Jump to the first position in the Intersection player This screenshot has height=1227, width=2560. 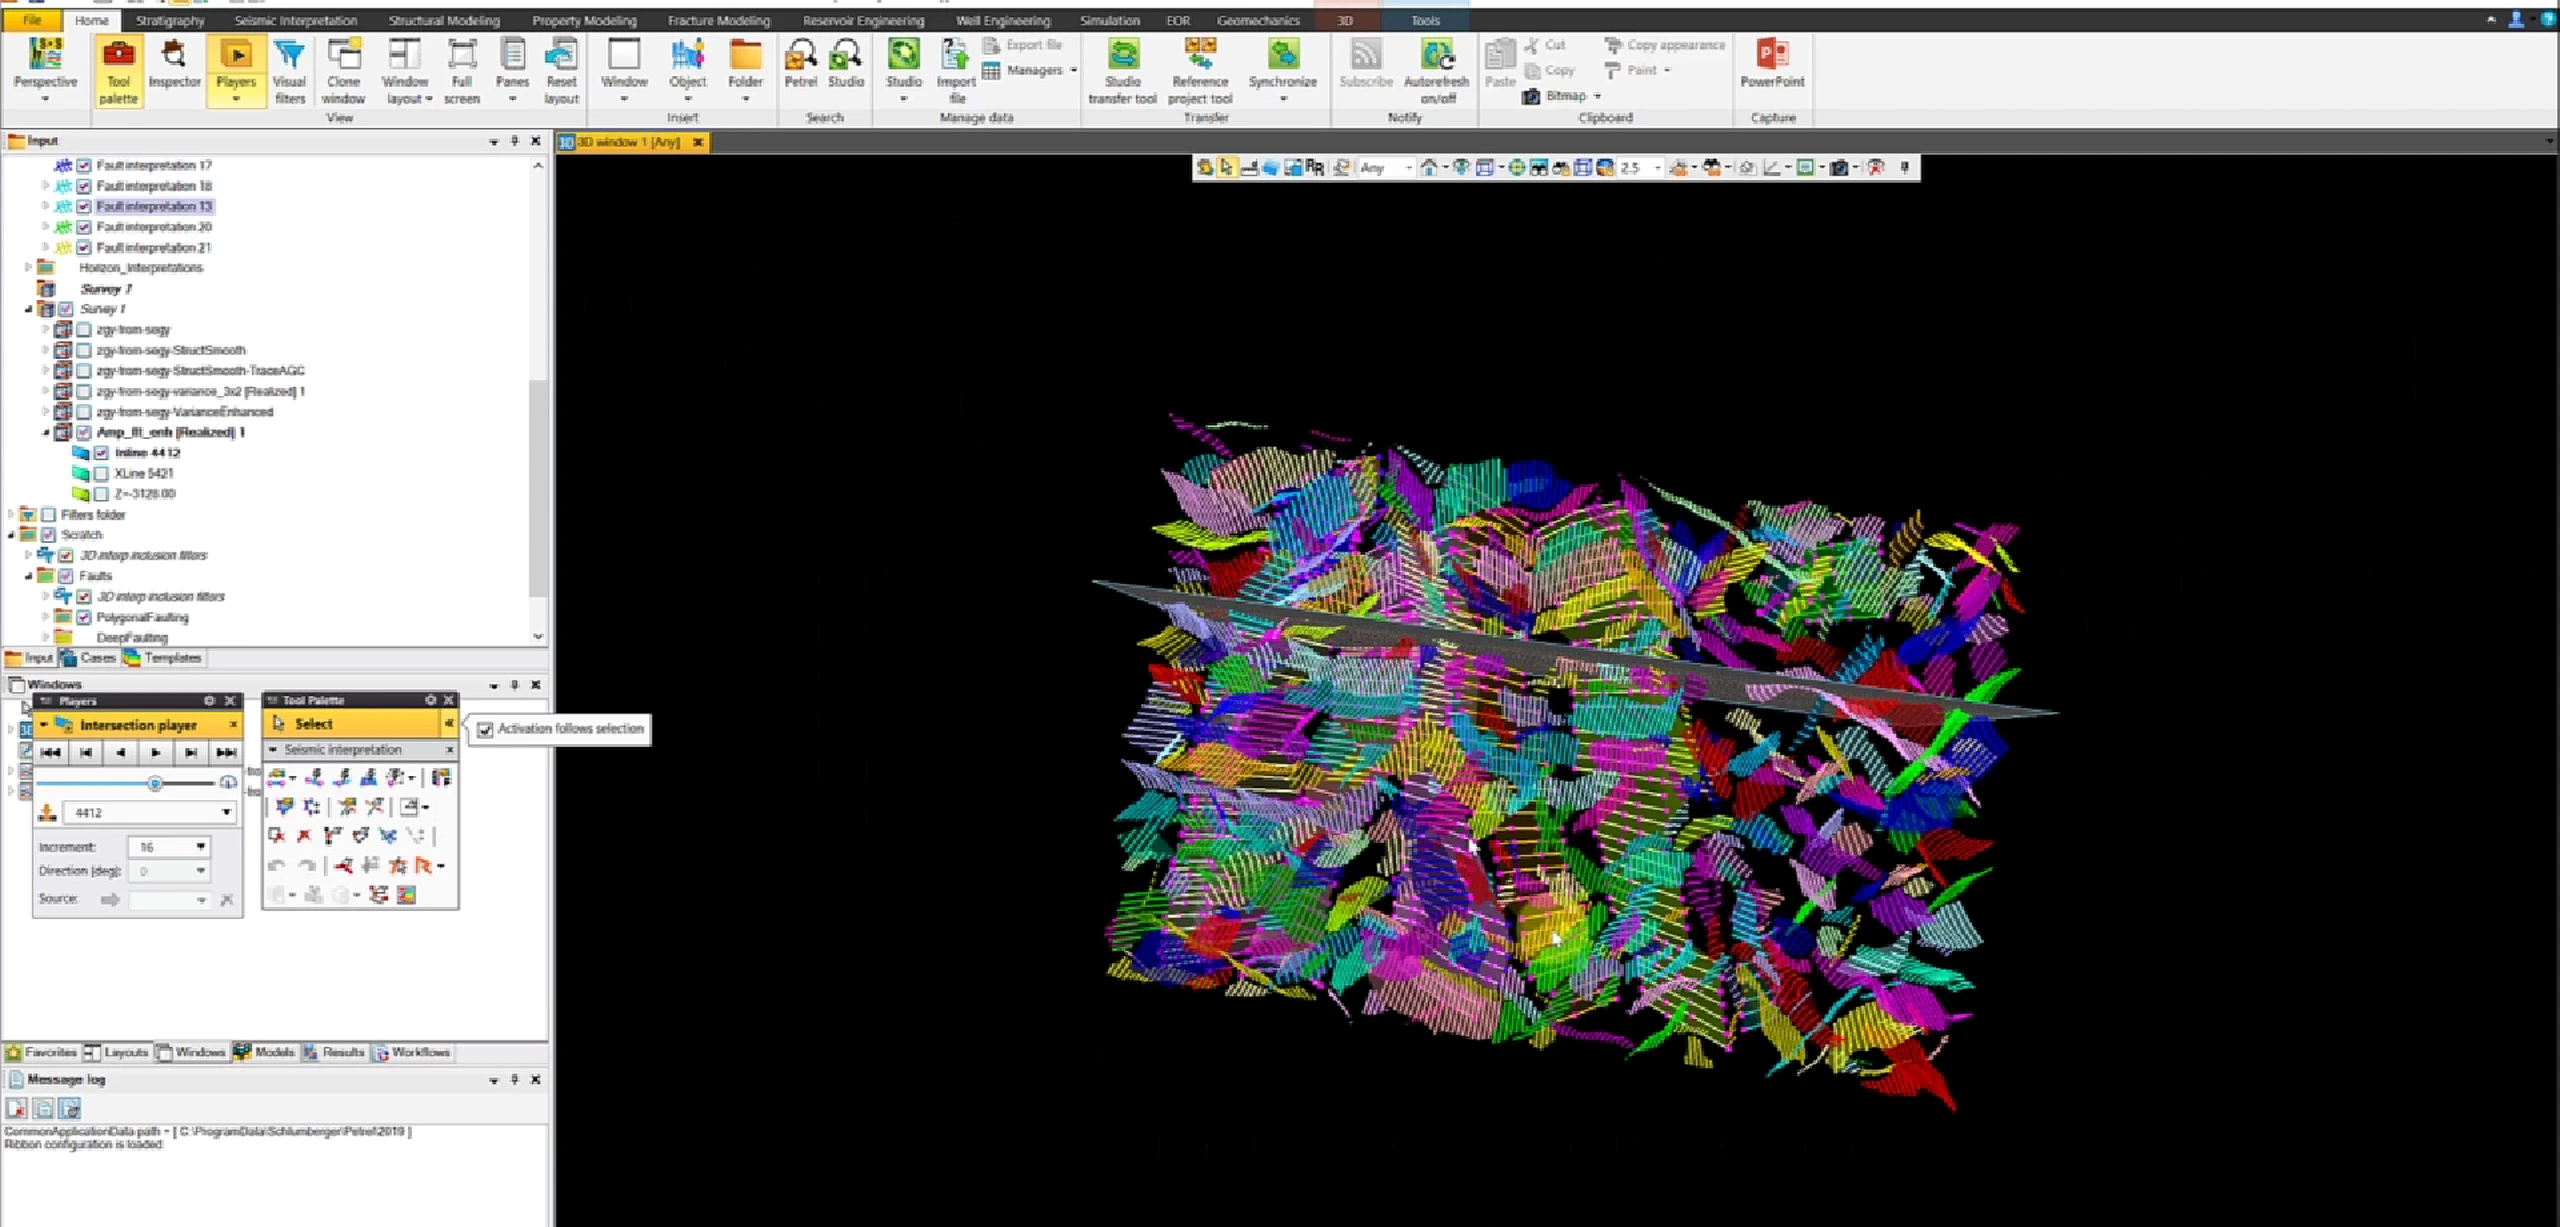[51, 753]
